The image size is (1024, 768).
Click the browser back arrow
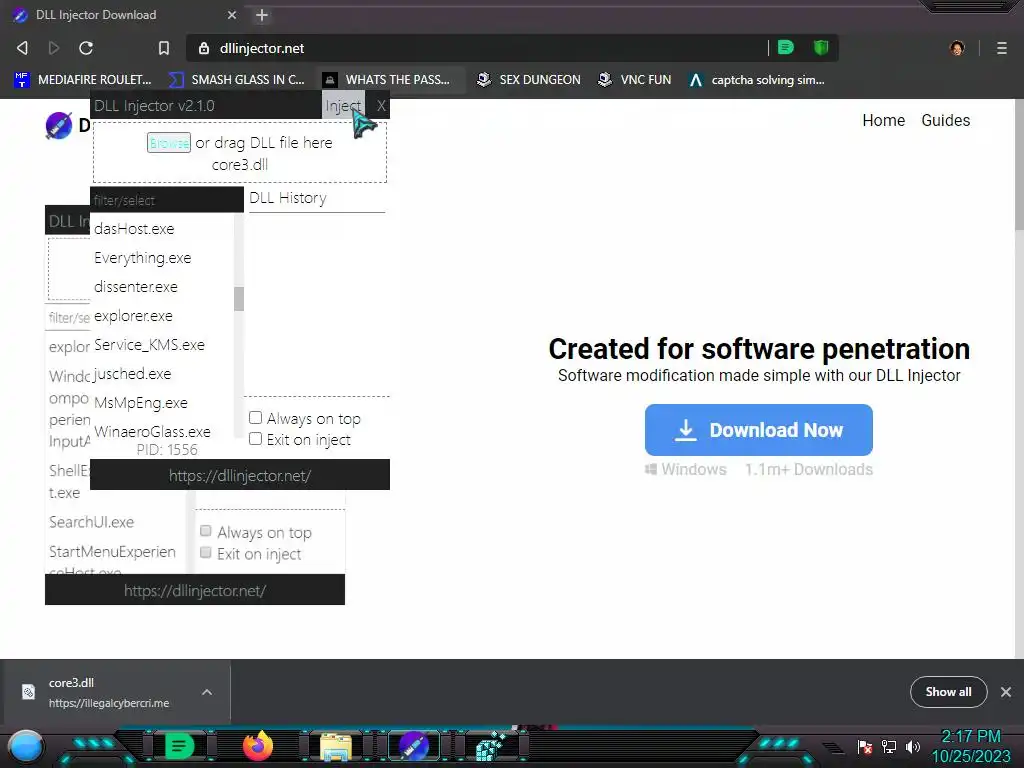22,48
